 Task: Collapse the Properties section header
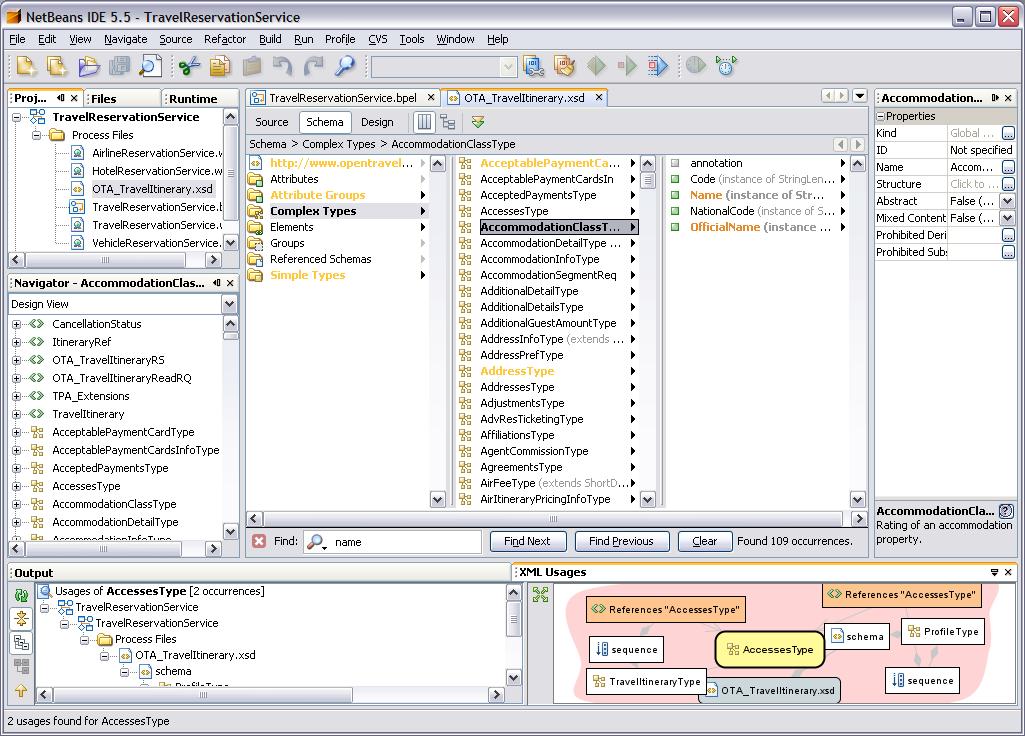881,116
